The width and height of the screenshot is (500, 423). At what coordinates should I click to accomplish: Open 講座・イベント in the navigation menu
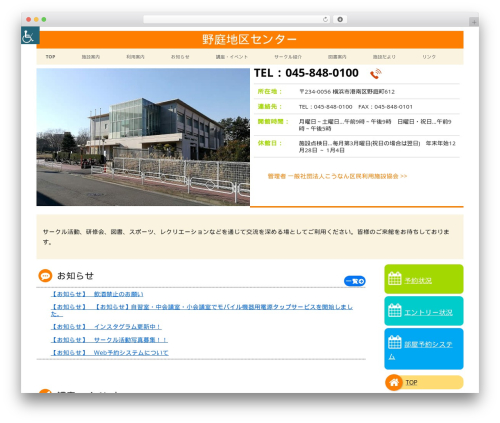point(232,57)
